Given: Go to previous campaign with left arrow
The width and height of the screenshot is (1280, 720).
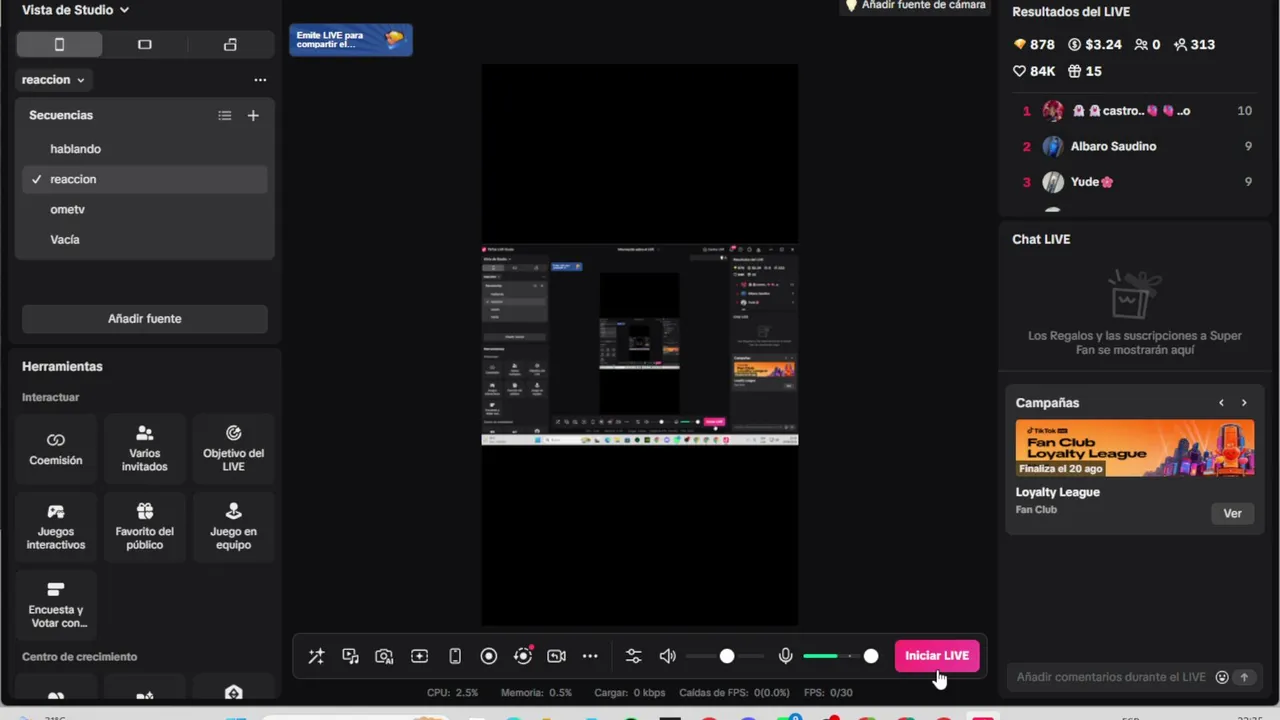Looking at the screenshot, I should coord(1221,403).
